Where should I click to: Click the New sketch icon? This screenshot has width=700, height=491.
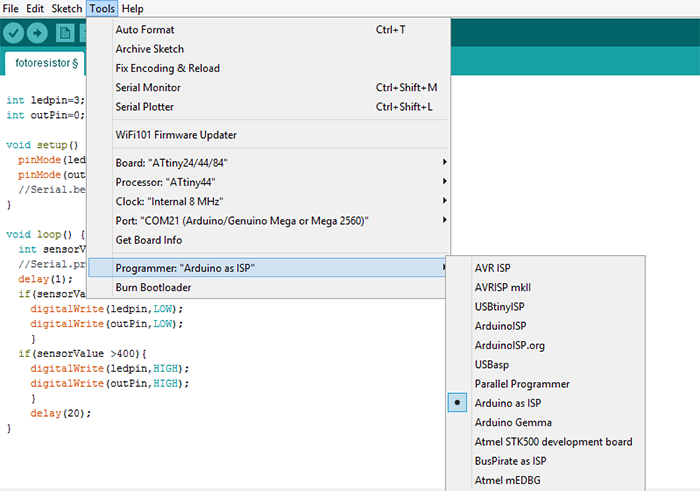point(64,33)
